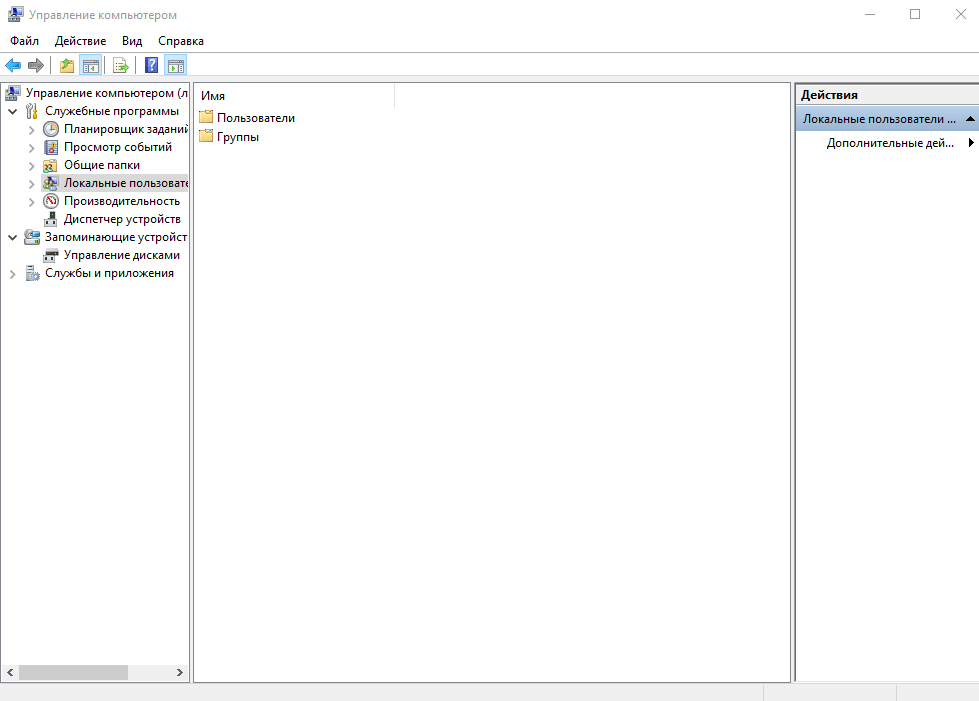The height and width of the screenshot is (701, 979).
Task: Click the Общие папки icon
Action: (51, 165)
